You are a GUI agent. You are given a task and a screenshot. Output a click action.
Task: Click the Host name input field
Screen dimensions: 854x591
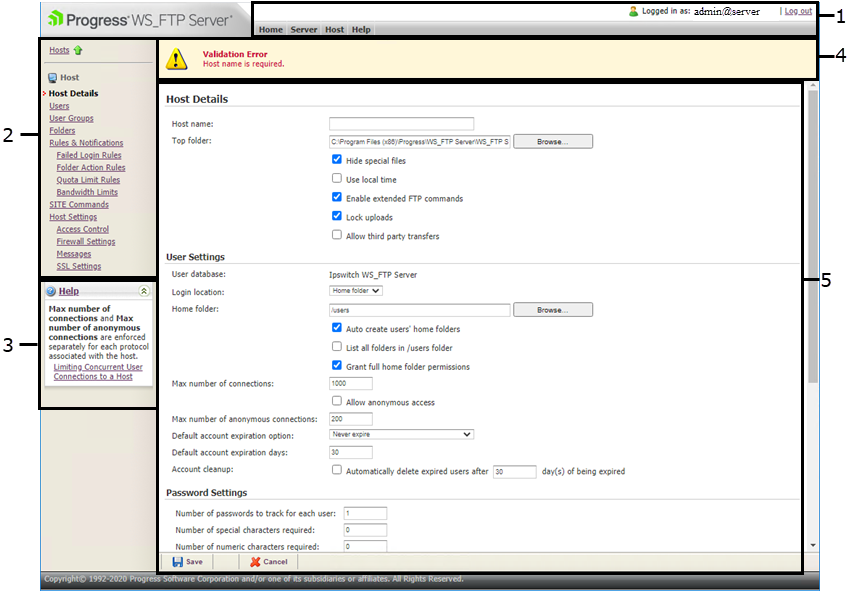coord(401,124)
